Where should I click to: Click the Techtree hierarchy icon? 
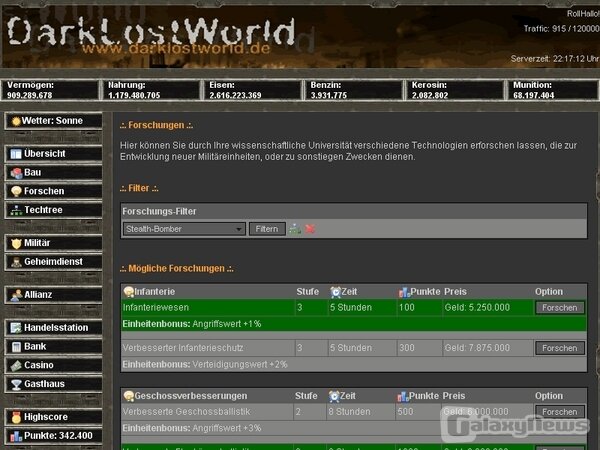coord(16,210)
